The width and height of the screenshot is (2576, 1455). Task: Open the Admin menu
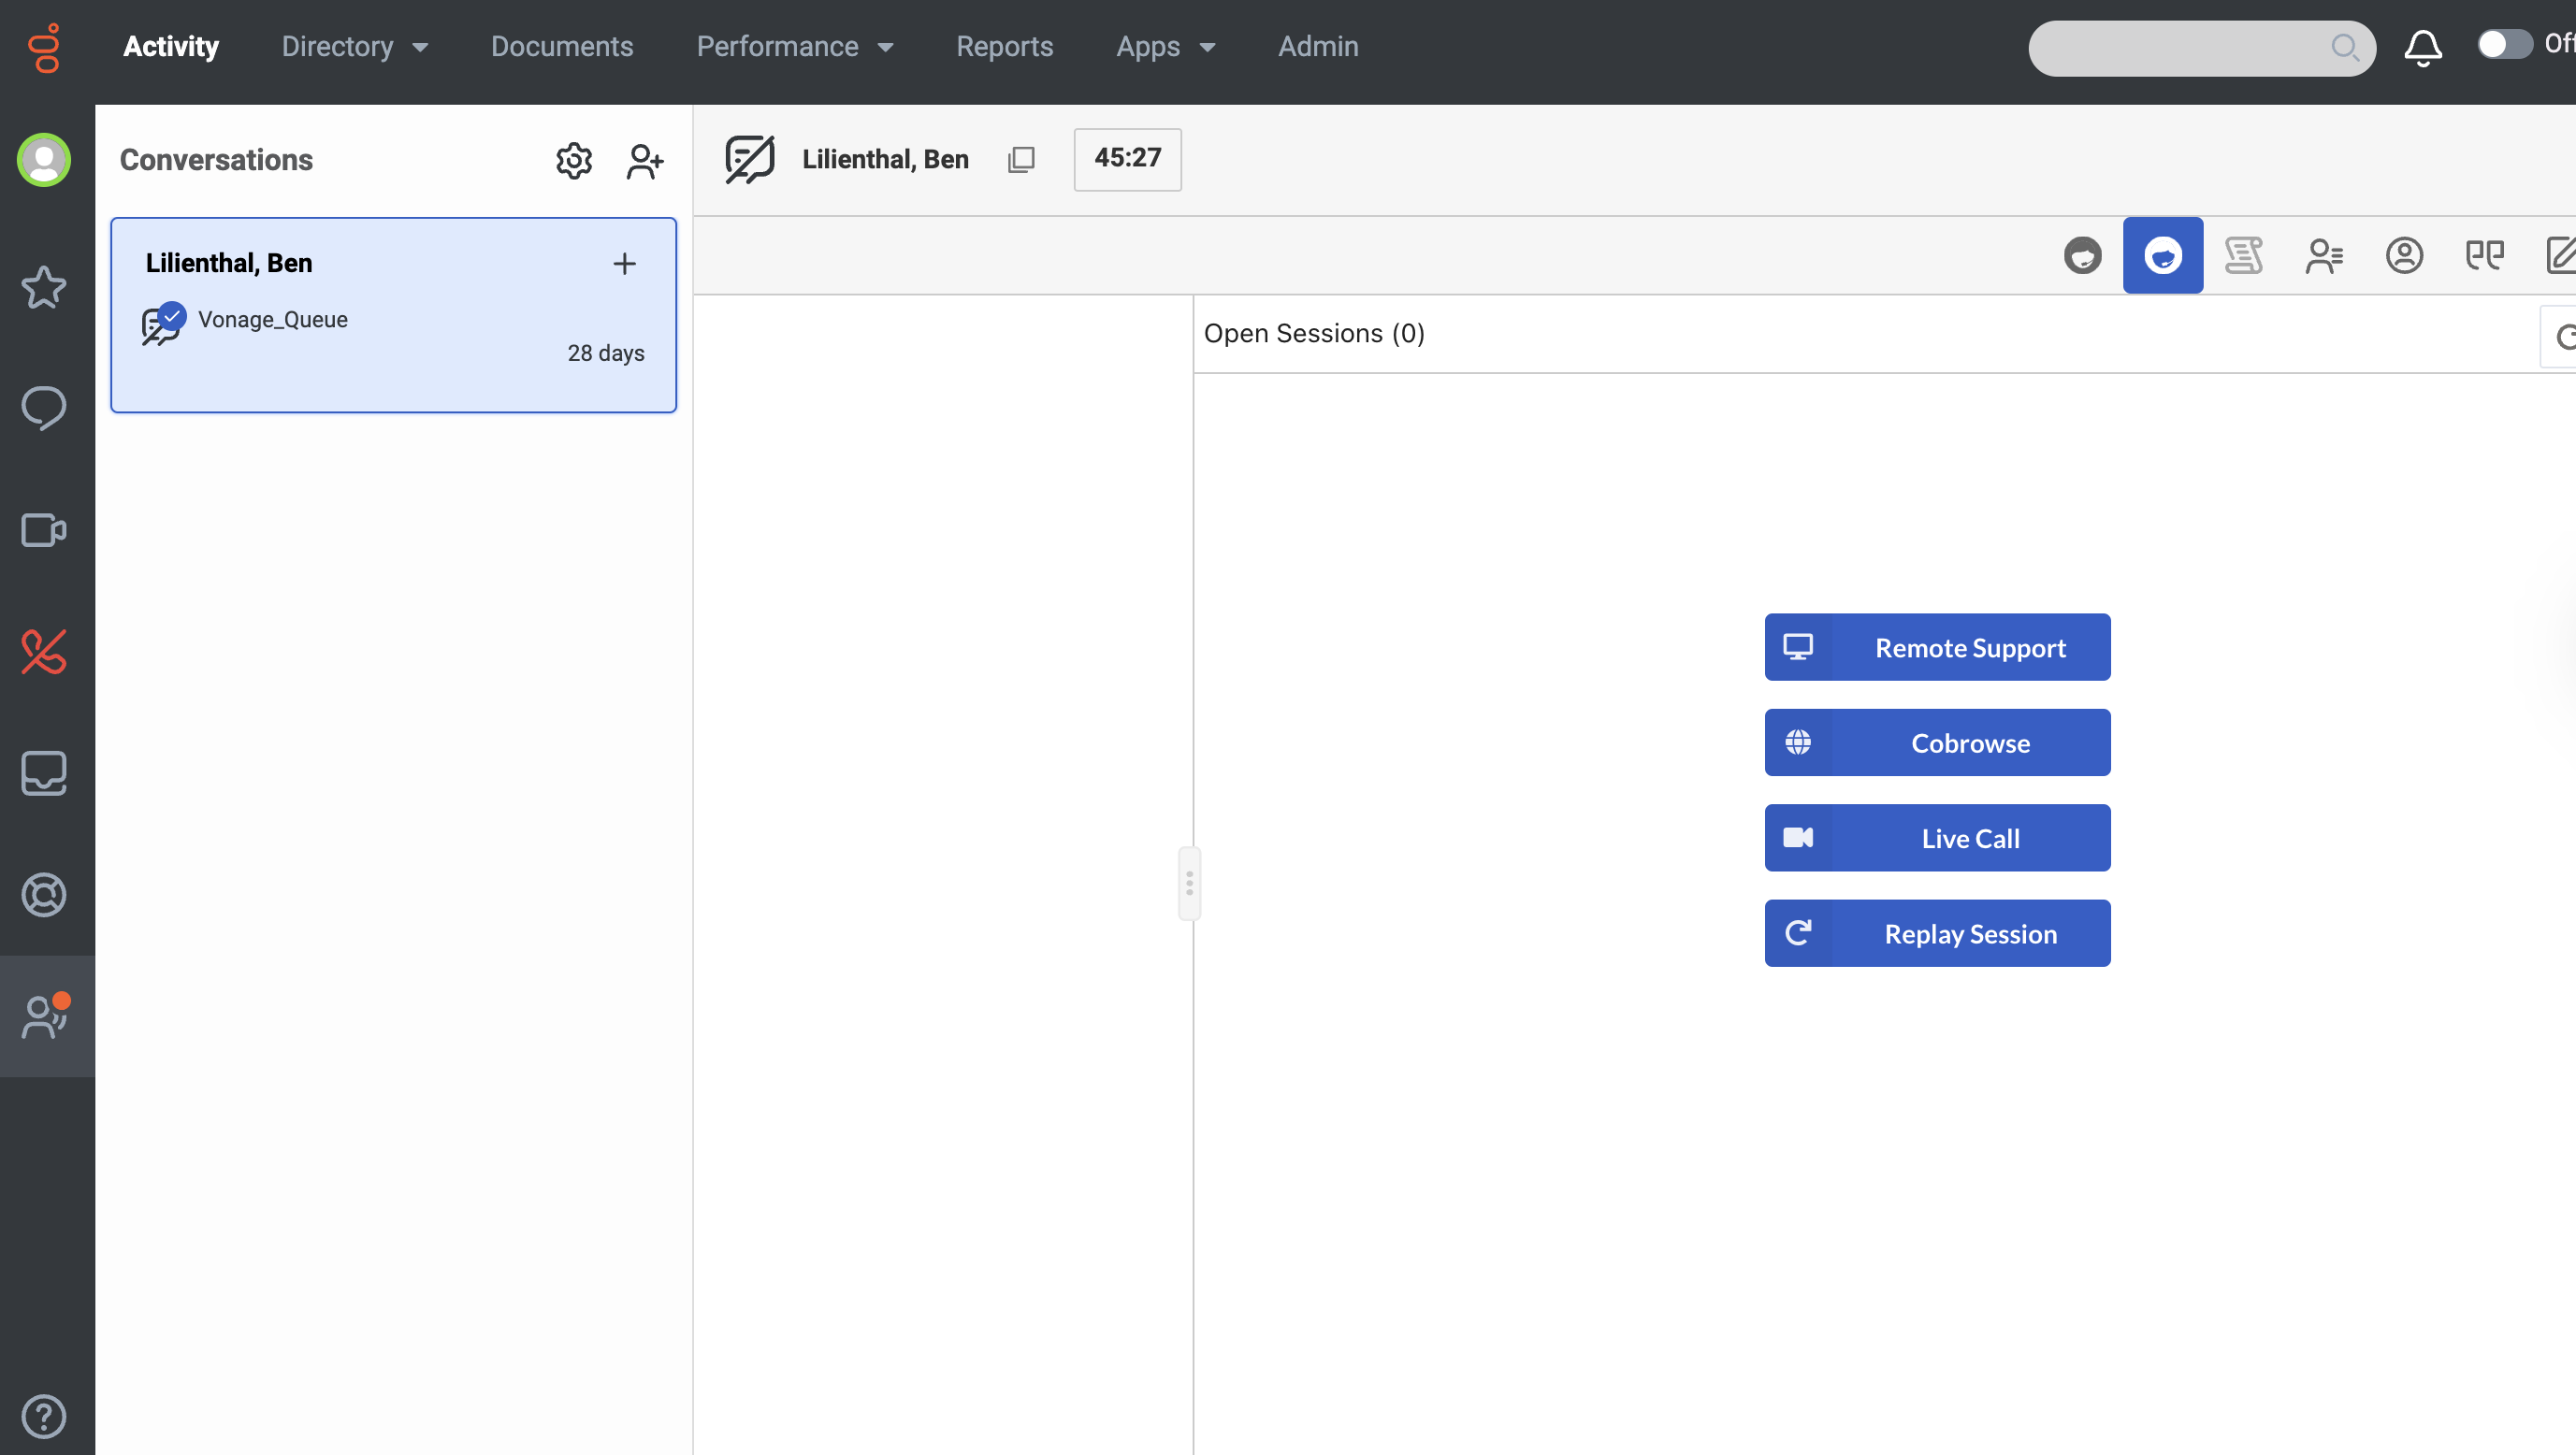pyautogui.click(x=1318, y=47)
